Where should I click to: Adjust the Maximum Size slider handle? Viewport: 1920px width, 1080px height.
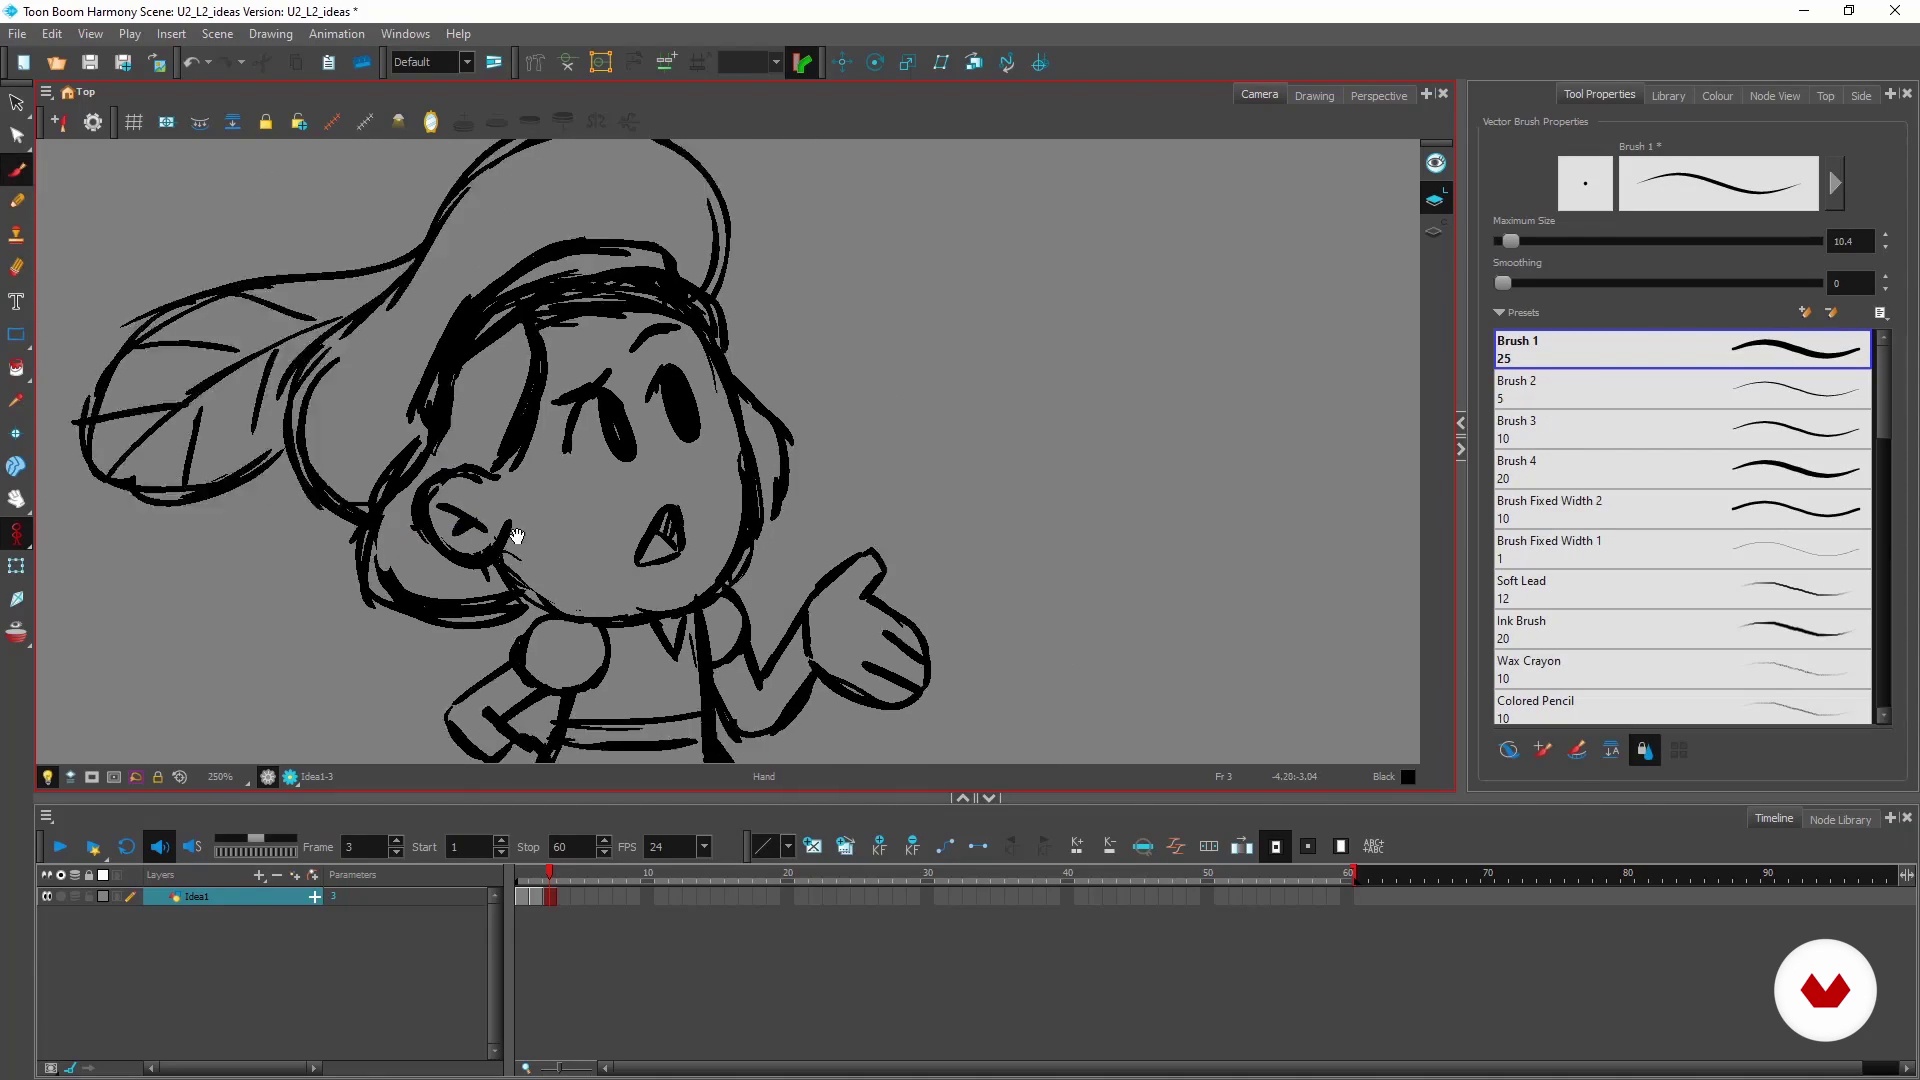point(1511,241)
